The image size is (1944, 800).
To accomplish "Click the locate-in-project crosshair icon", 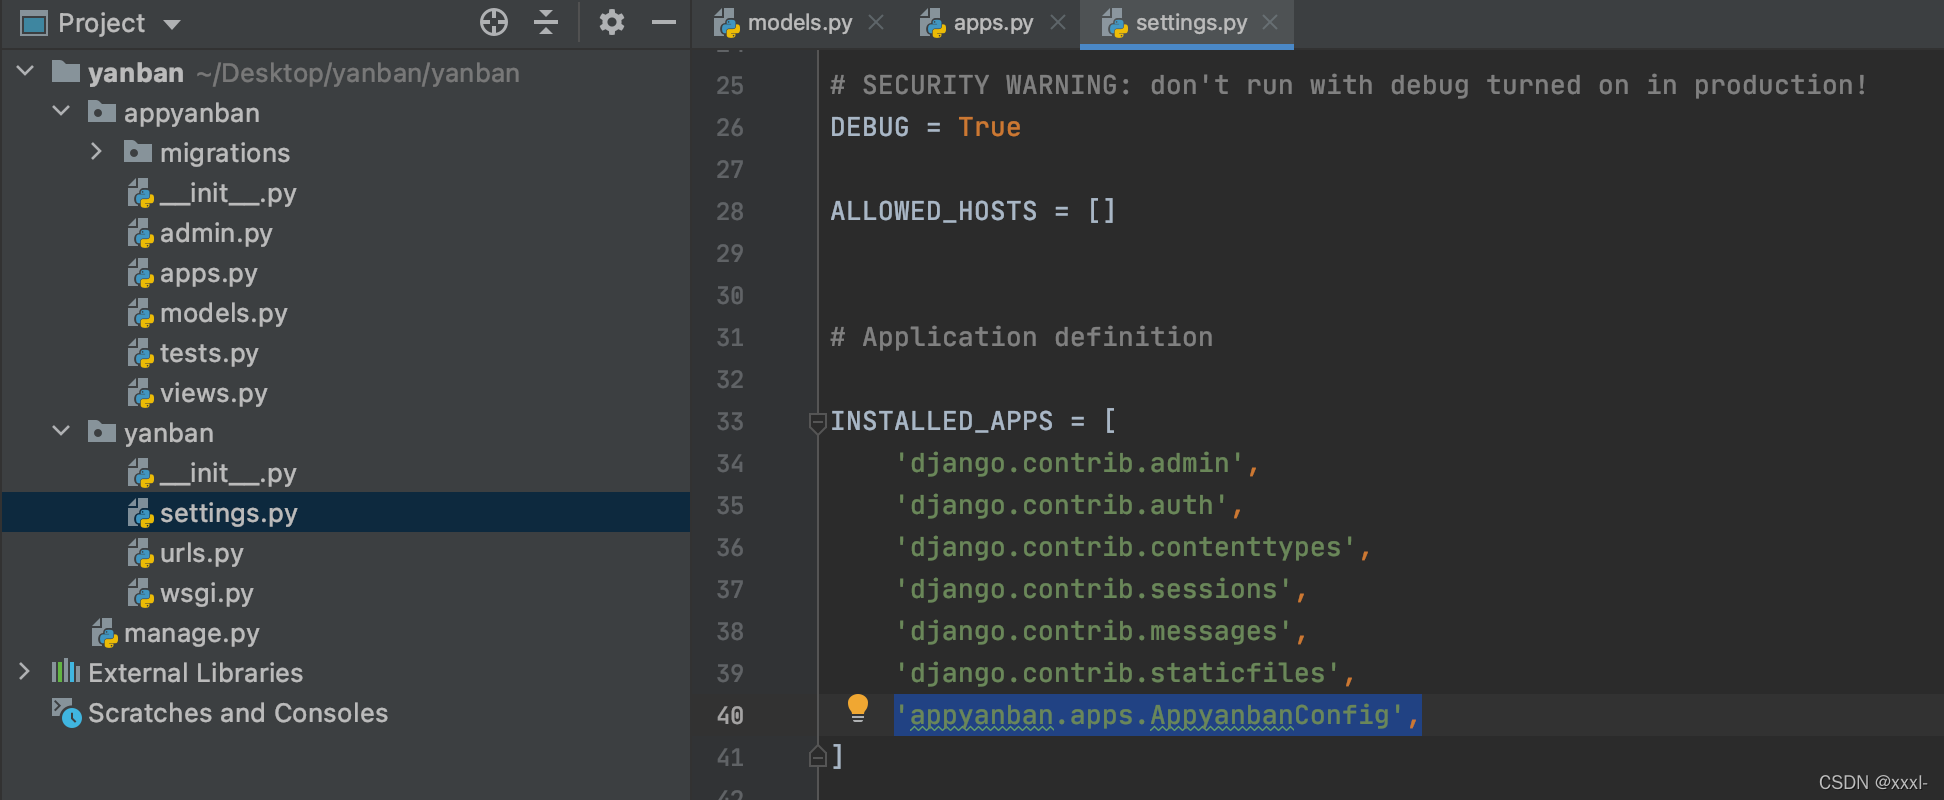I will click(494, 22).
